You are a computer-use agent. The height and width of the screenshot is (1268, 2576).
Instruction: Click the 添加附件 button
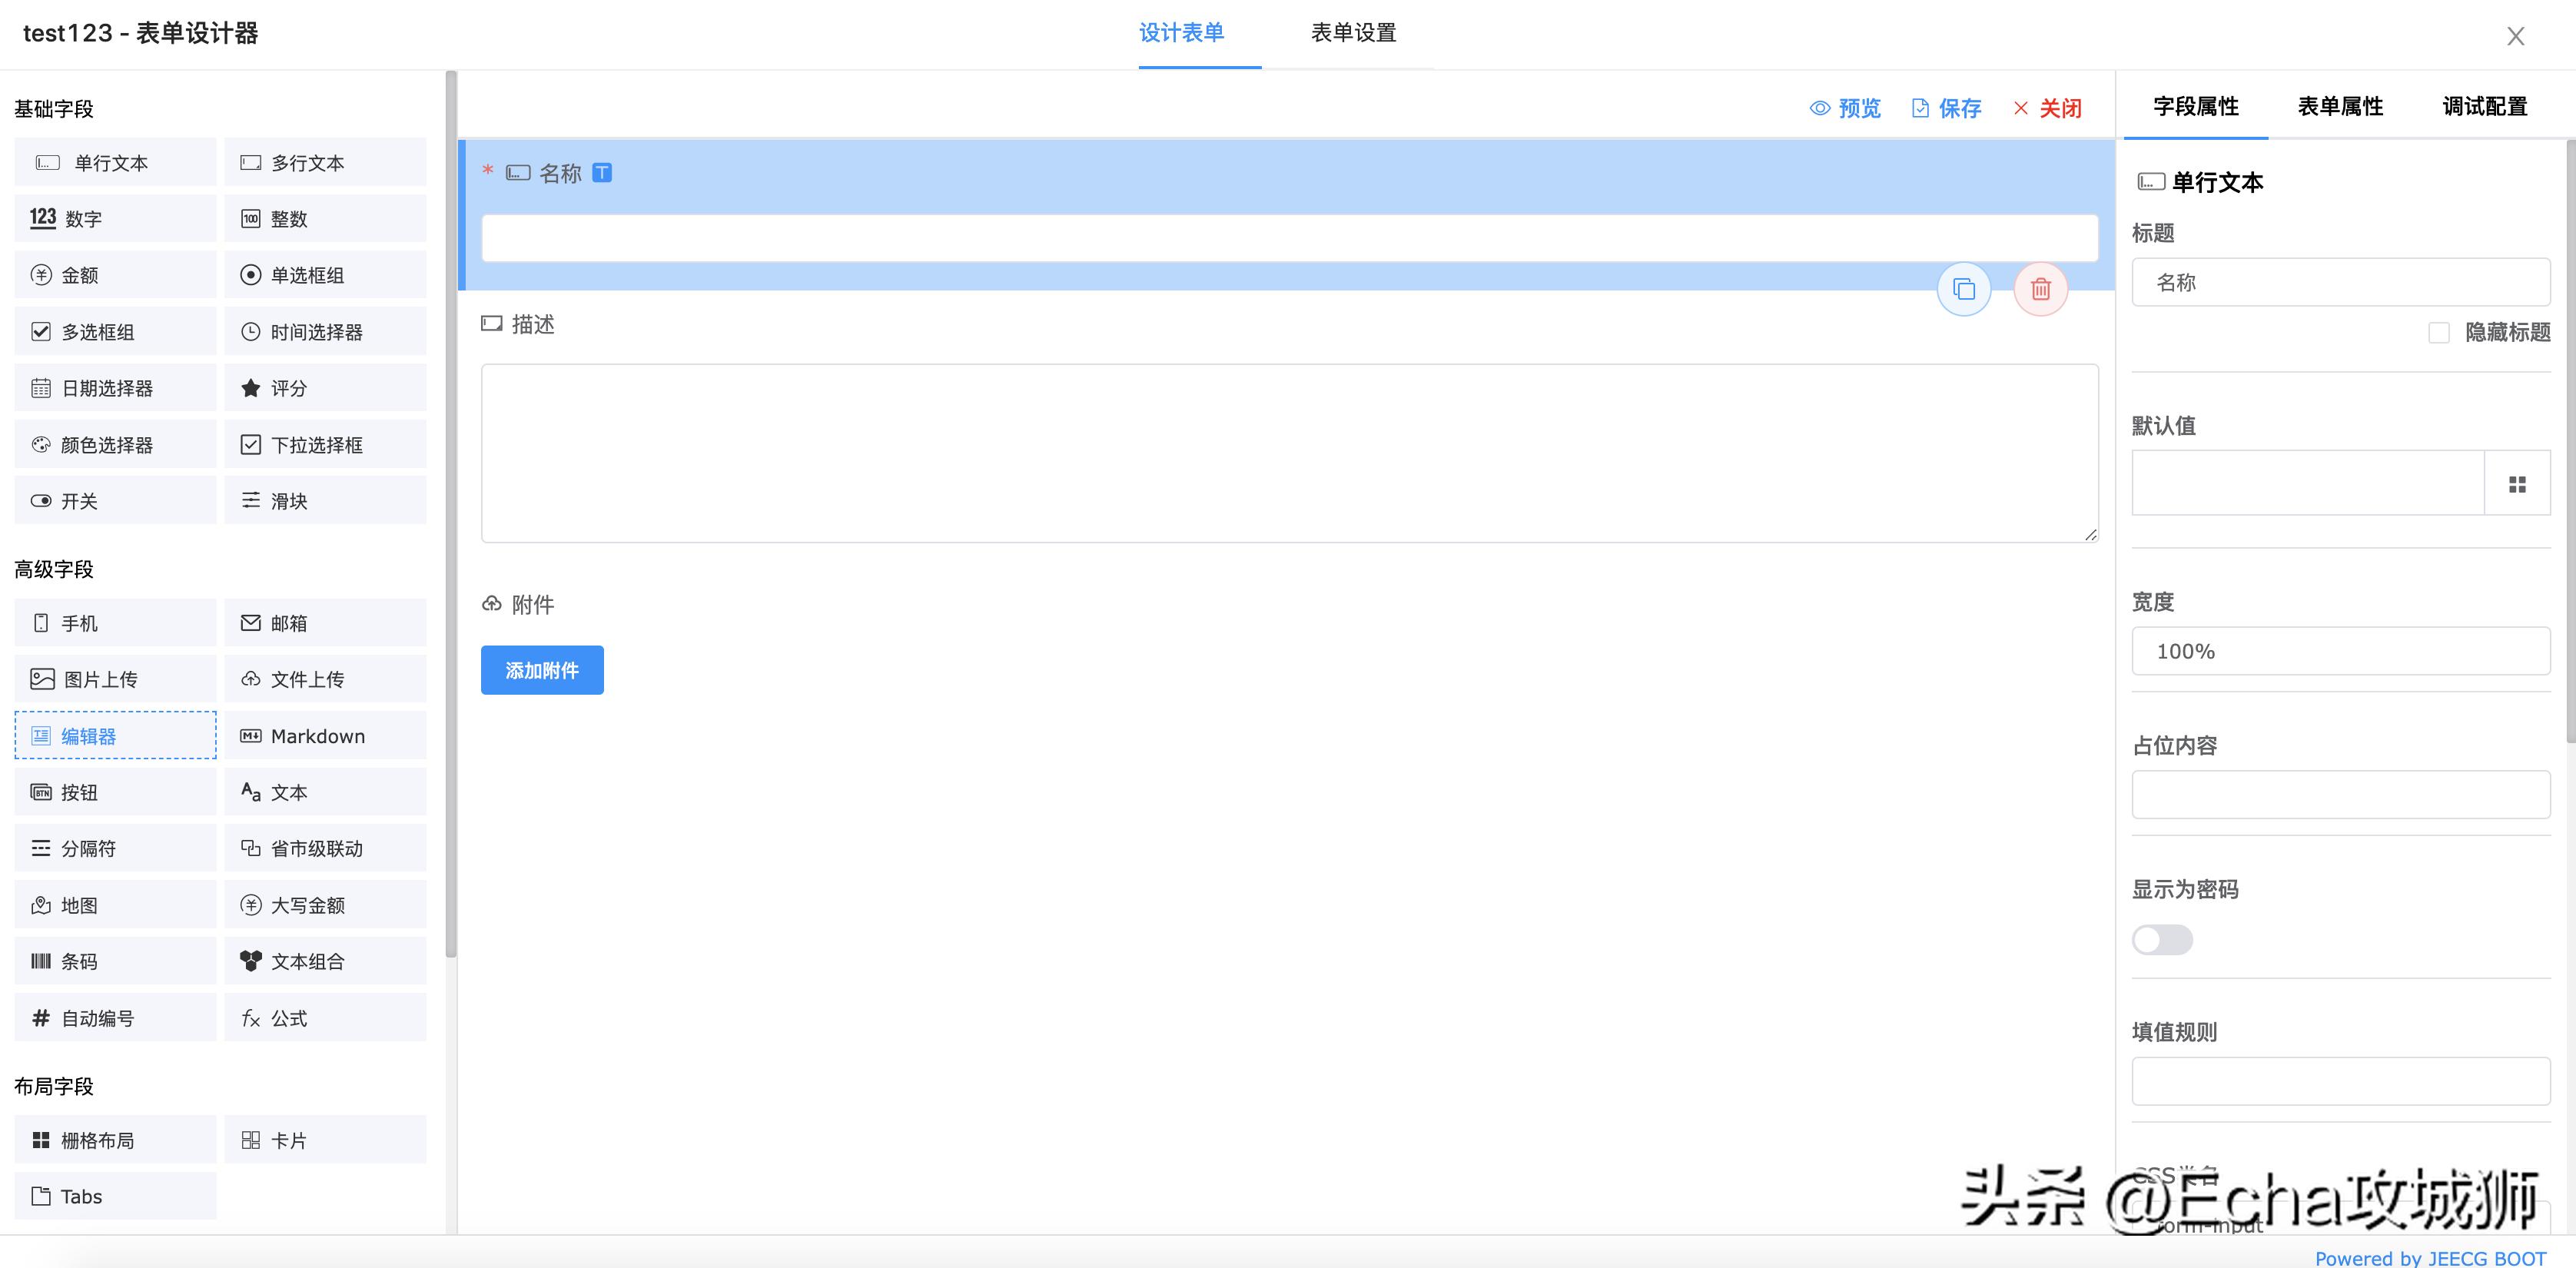541,670
